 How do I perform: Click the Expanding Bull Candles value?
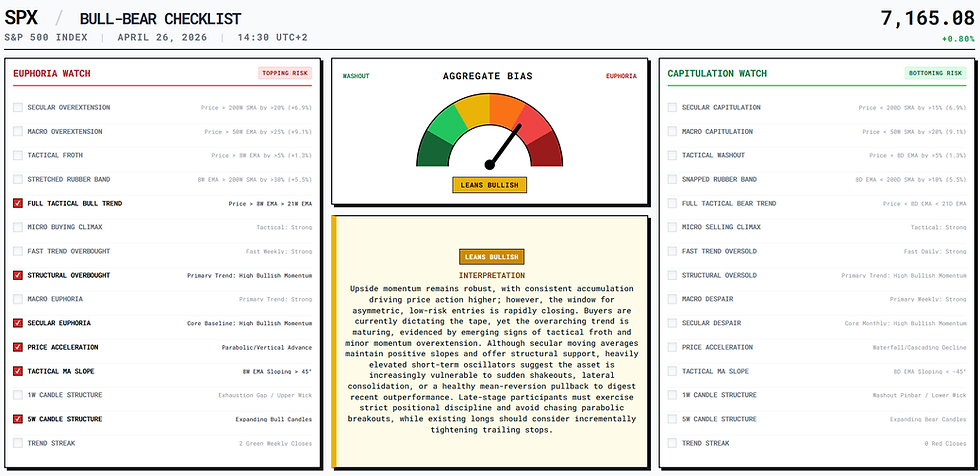point(274,419)
